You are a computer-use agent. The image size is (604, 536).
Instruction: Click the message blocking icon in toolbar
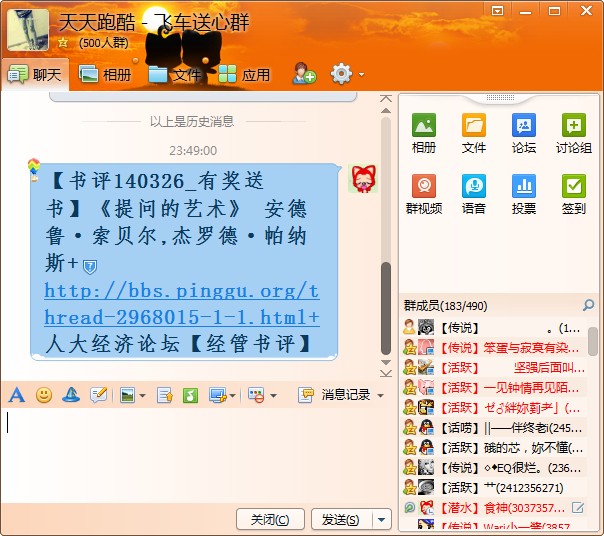256,395
